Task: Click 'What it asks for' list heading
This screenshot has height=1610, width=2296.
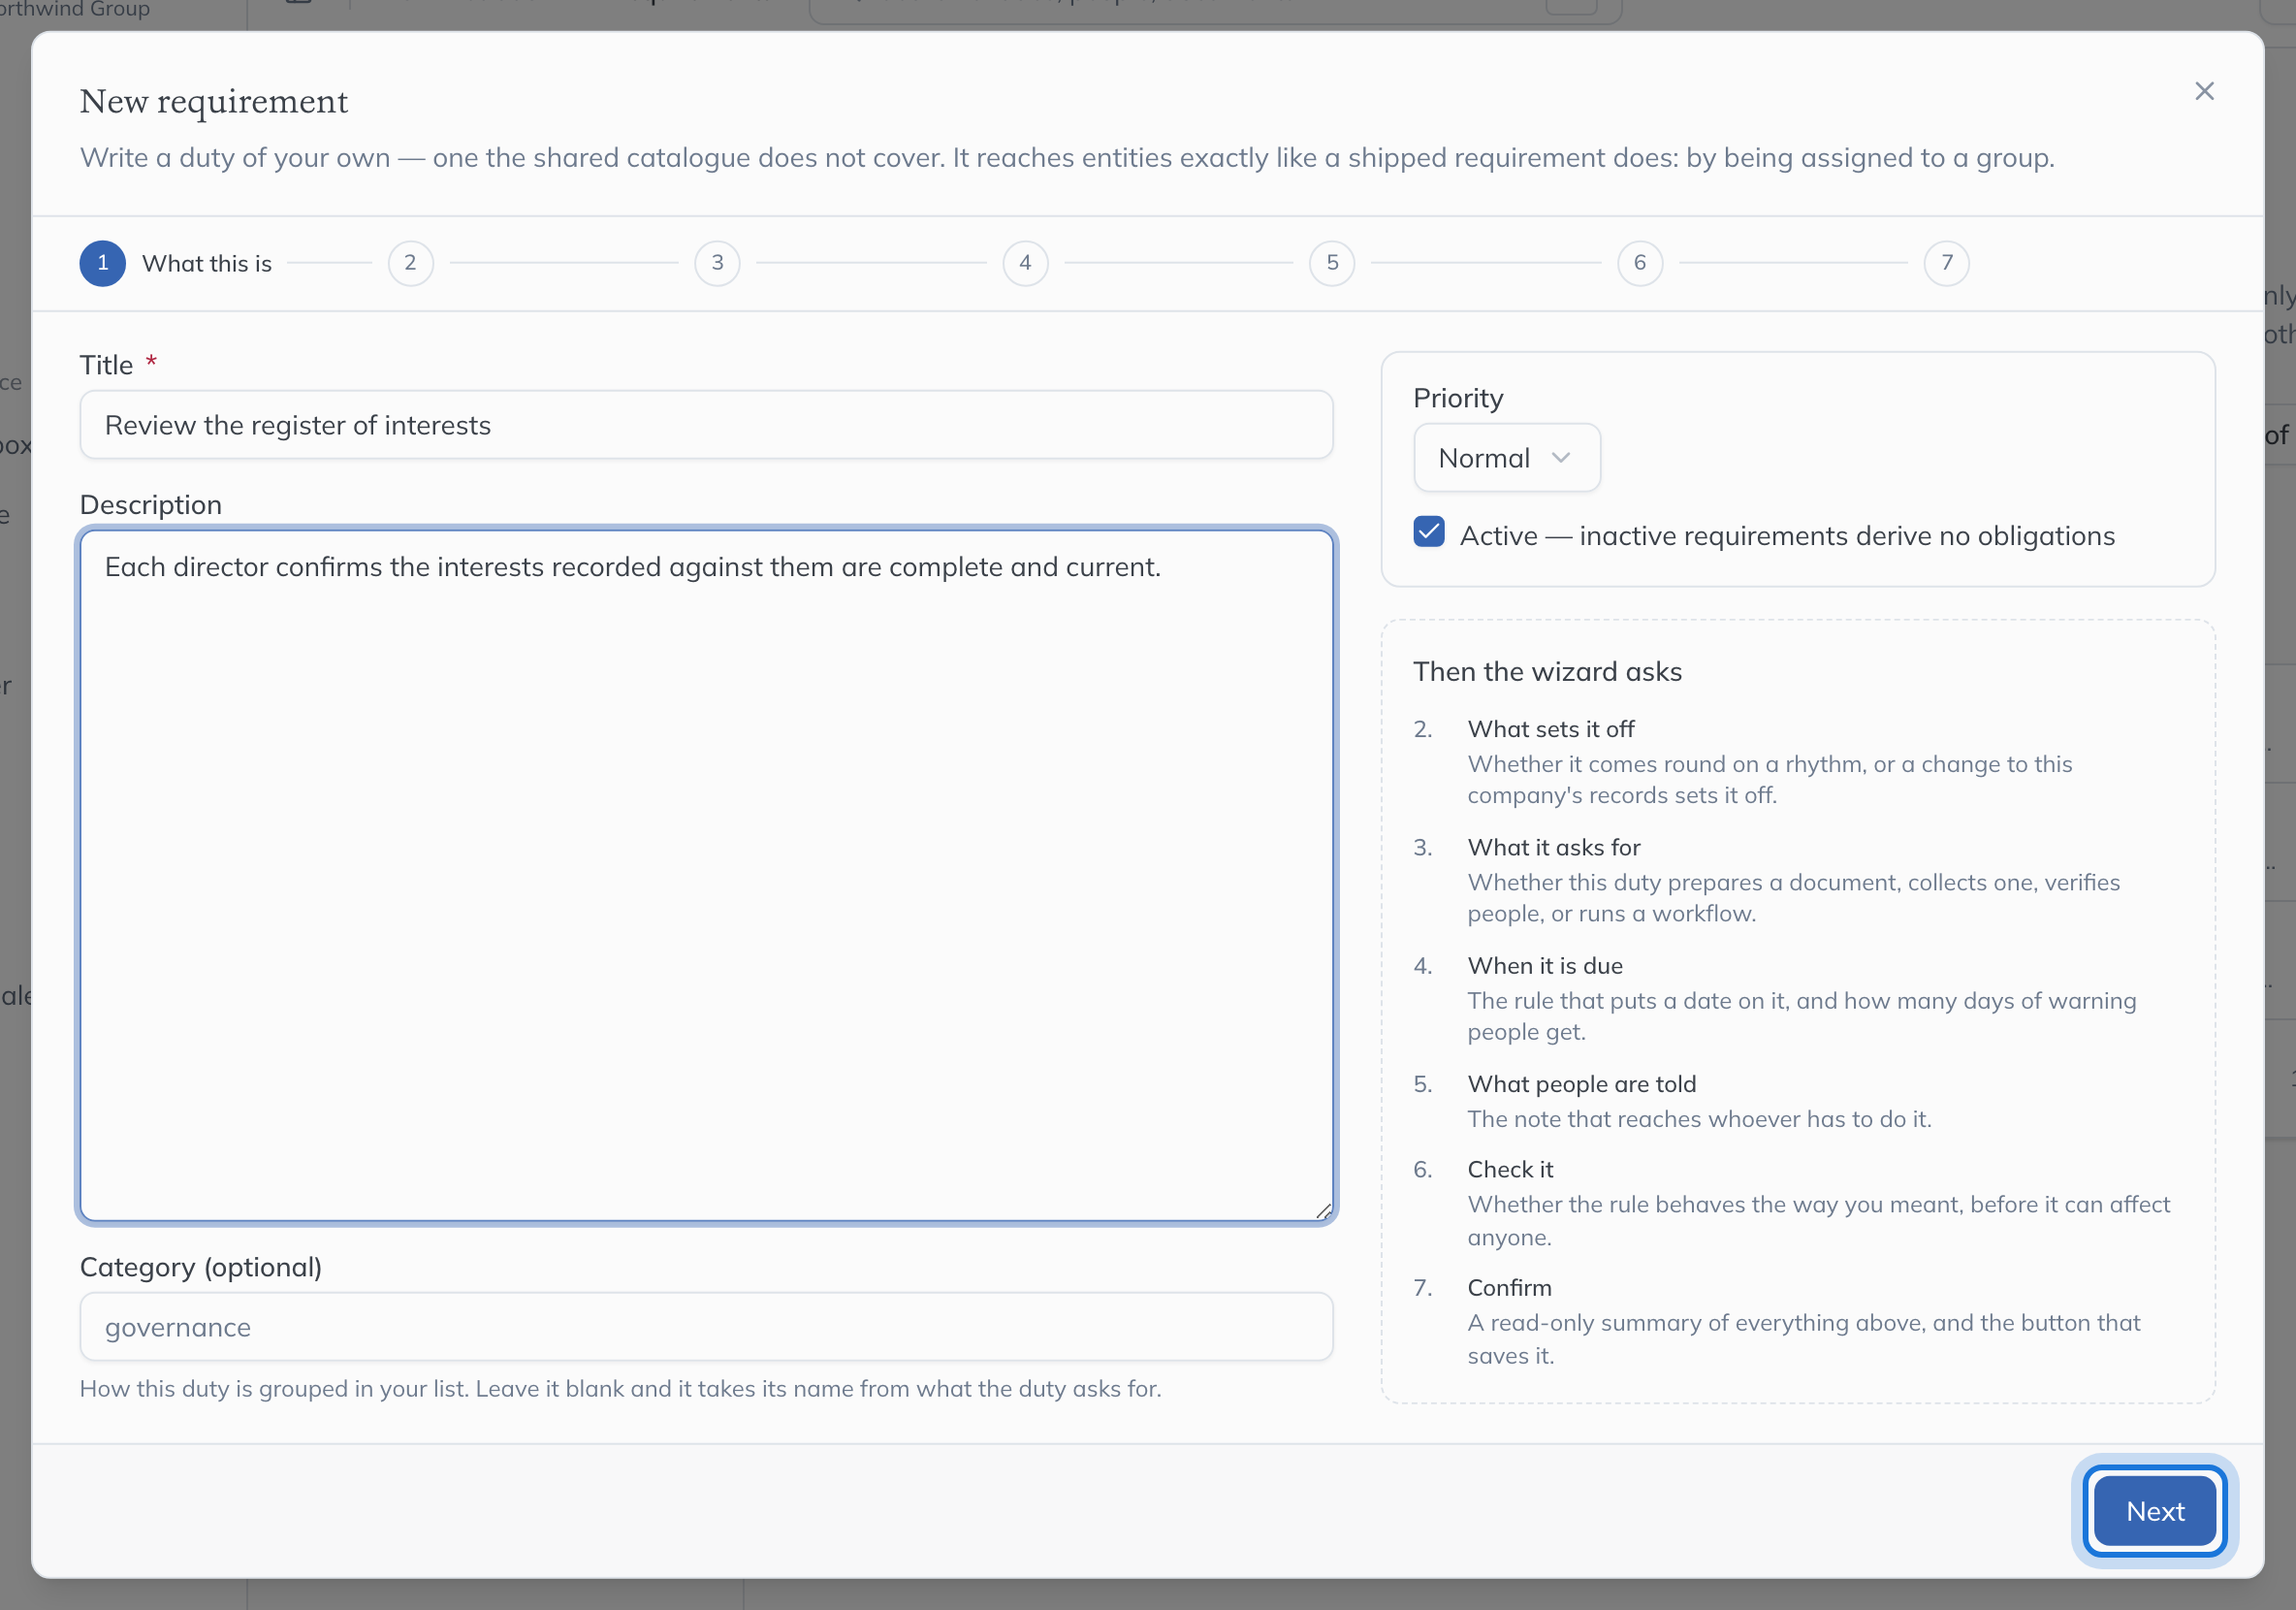Action: (x=1554, y=847)
